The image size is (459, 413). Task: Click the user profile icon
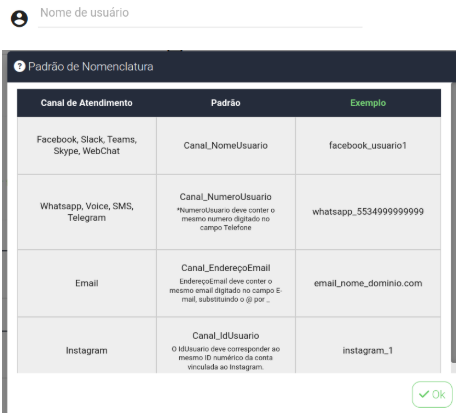(x=19, y=18)
